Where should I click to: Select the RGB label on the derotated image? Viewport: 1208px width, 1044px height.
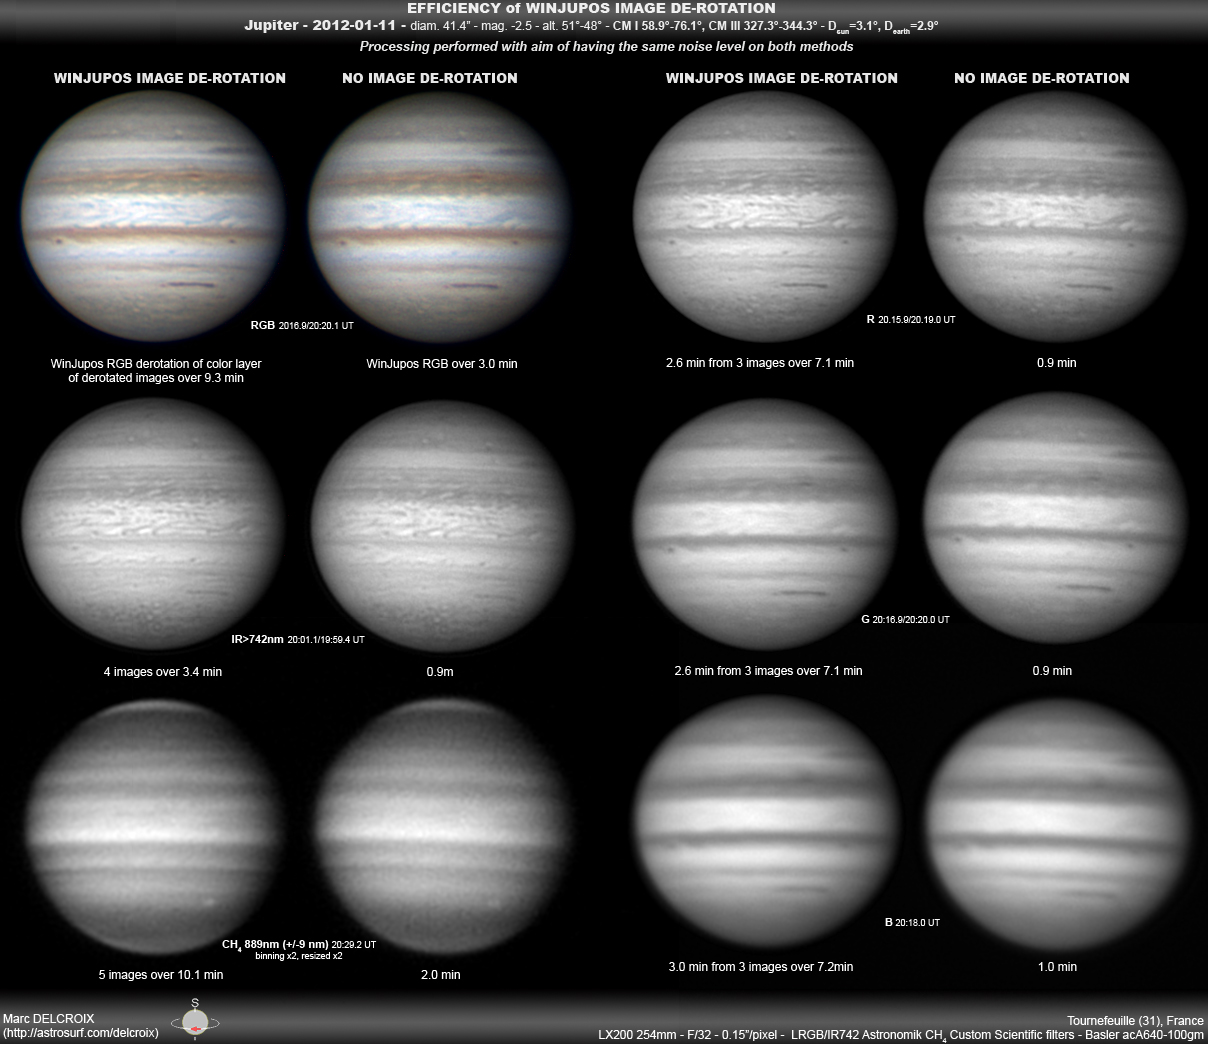pos(261,324)
